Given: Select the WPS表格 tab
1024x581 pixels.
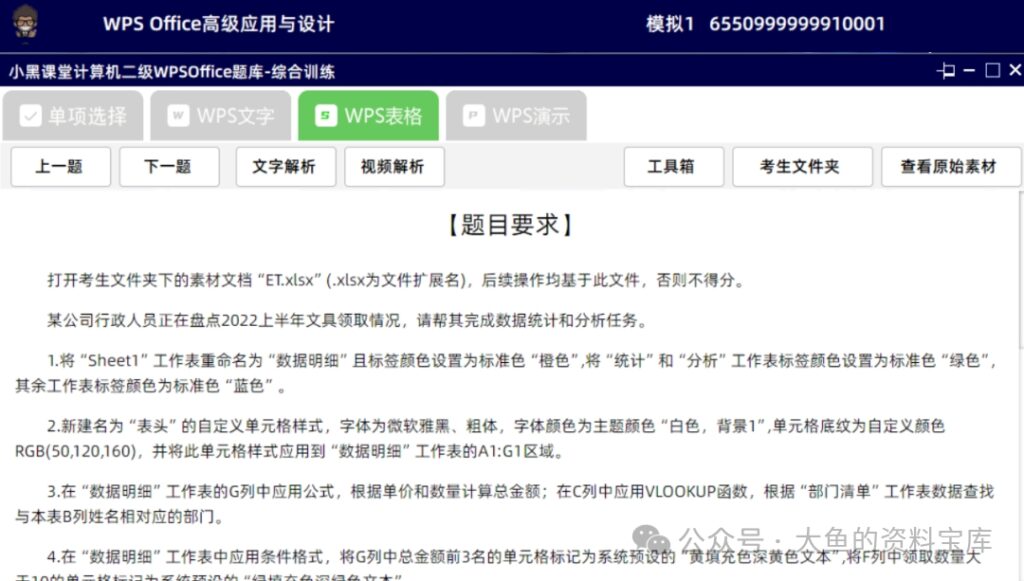Looking at the screenshot, I should (368, 116).
